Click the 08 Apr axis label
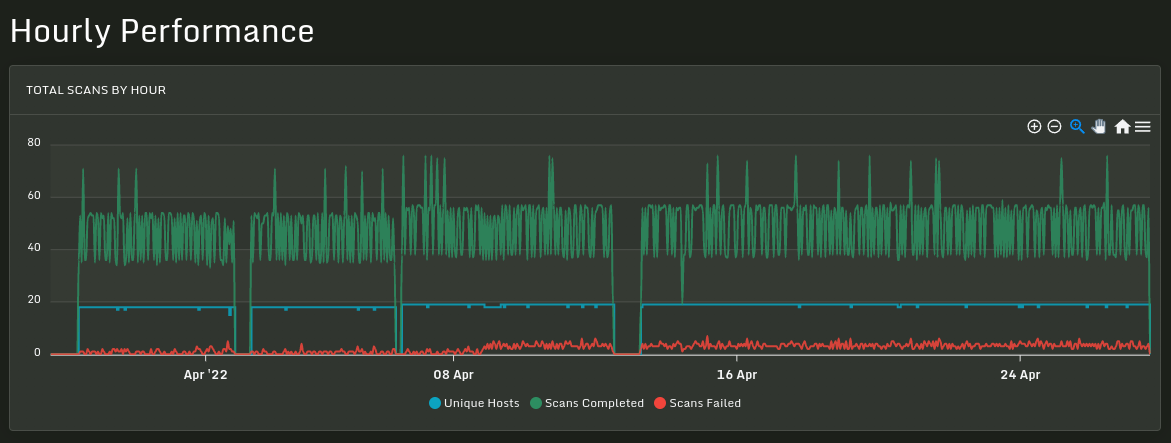Viewport: 1171px width, 443px height. tap(453, 375)
